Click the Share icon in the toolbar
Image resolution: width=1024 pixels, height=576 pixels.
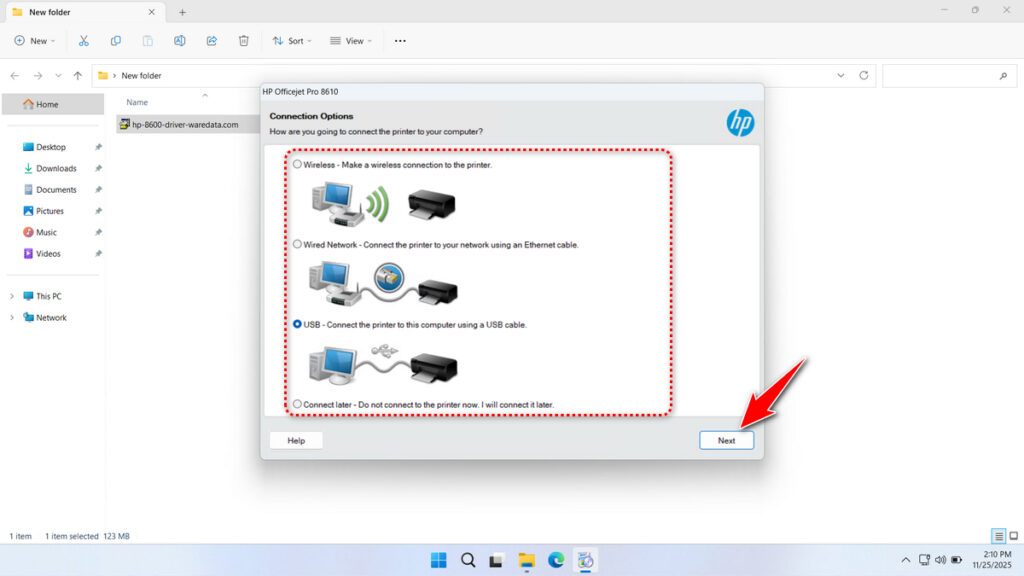211,40
